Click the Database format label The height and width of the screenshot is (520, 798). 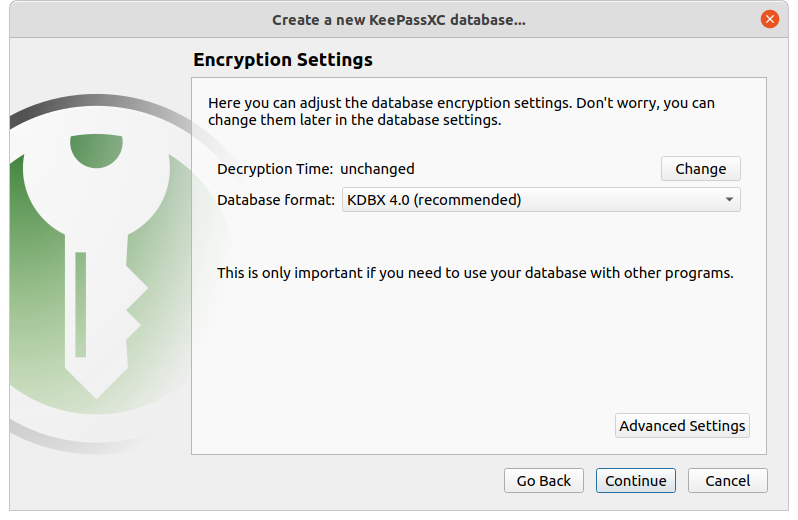click(x=276, y=200)
